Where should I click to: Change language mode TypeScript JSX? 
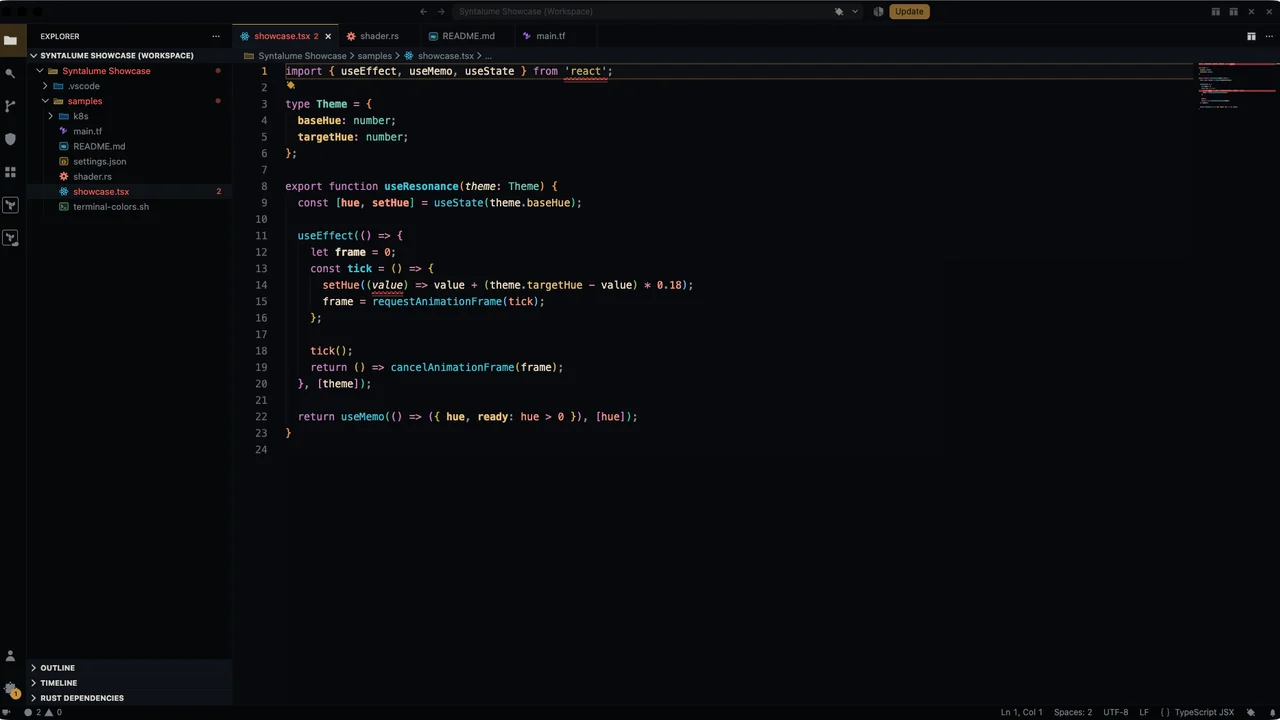(1204, 712)
